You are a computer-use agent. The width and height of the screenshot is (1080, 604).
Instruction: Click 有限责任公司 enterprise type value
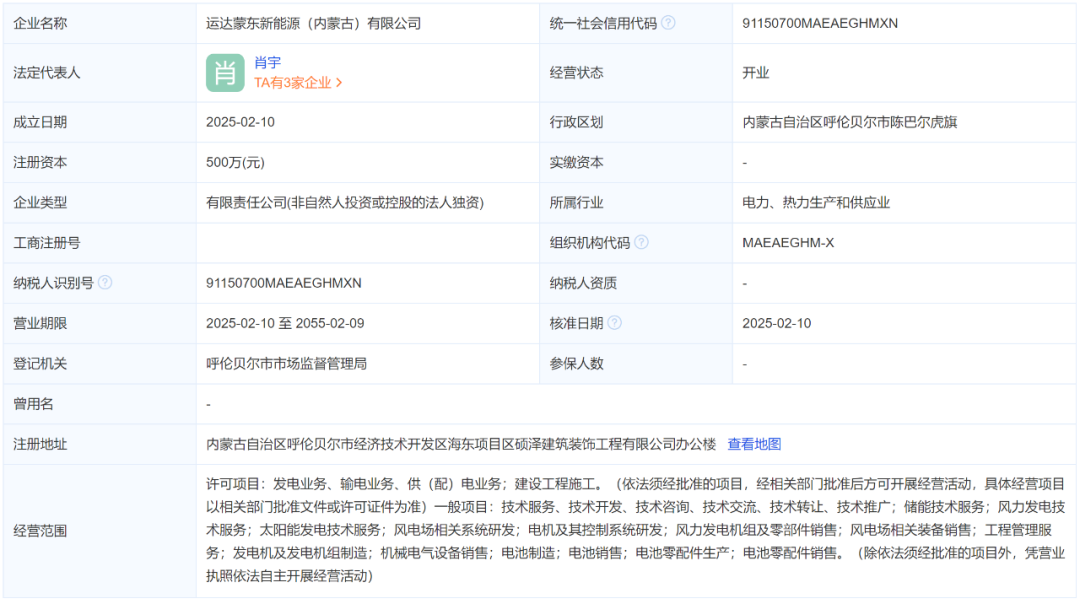[345, 202]
